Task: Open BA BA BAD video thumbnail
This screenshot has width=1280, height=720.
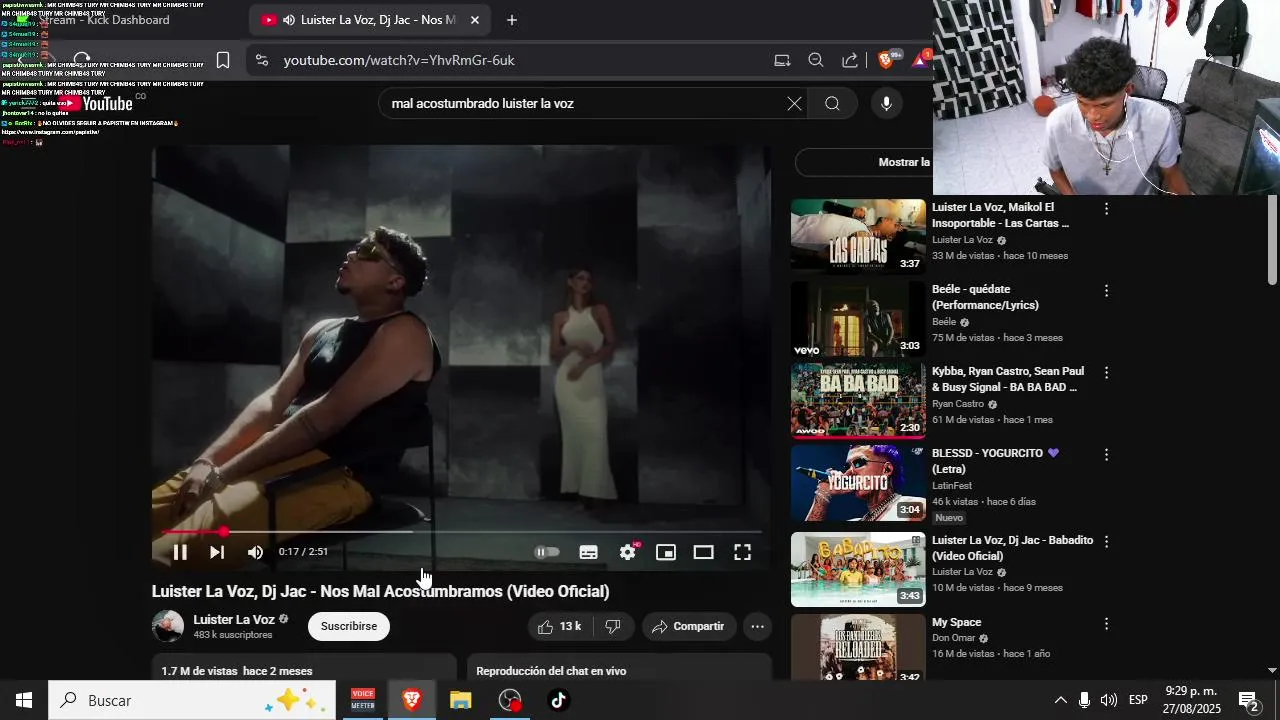Action: [x=858, y=400]
